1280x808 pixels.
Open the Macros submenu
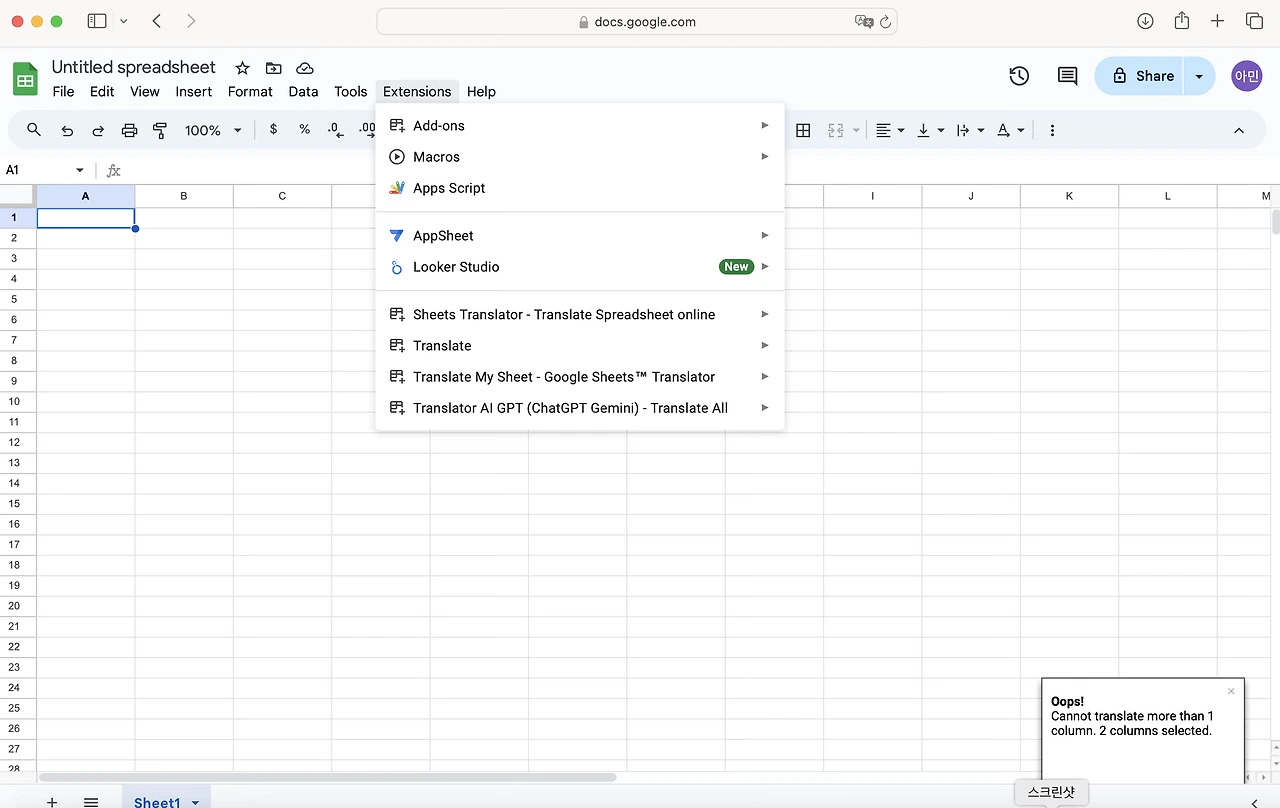(580, 157)
